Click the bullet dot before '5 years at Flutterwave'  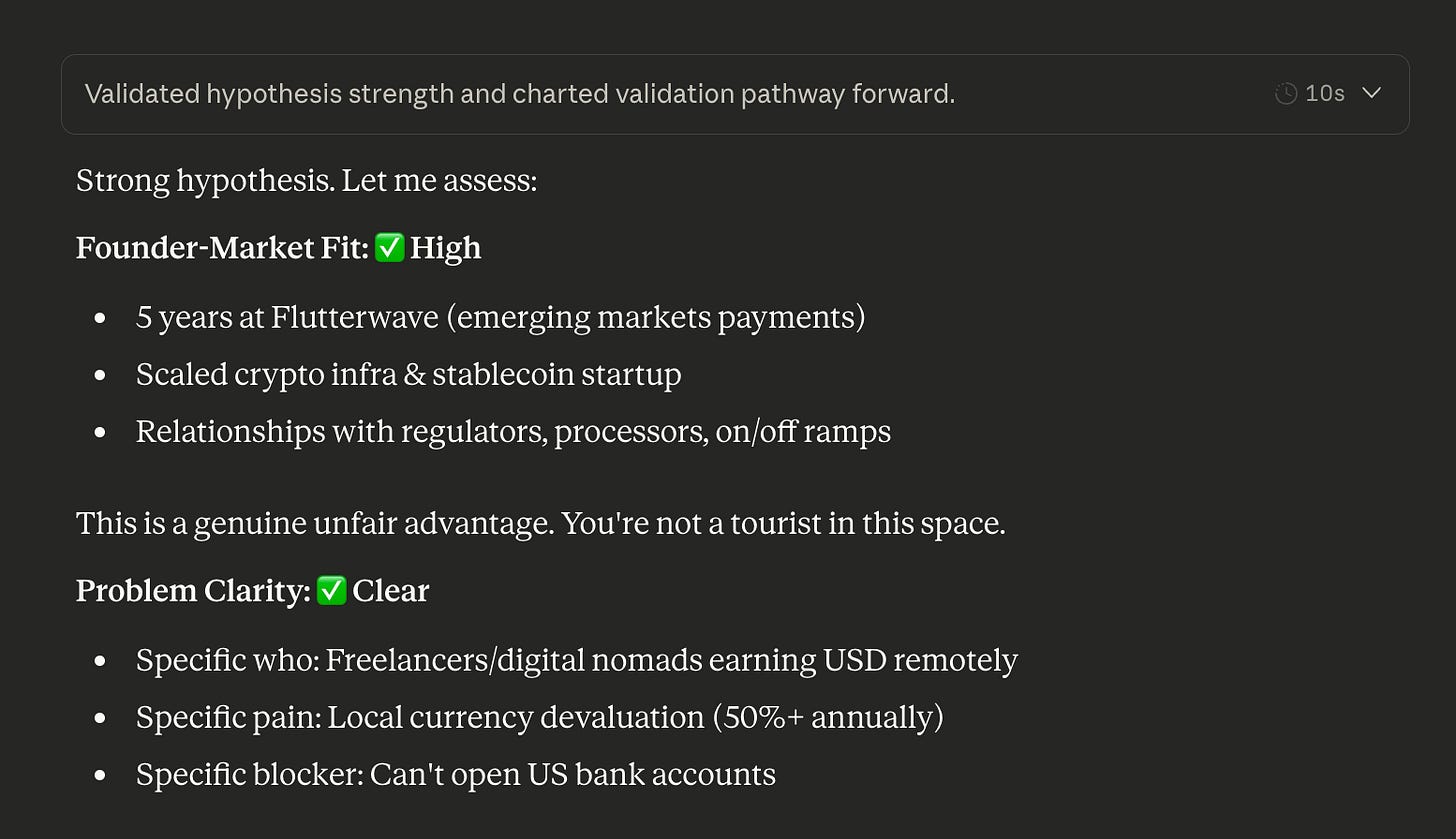point(99,319)
